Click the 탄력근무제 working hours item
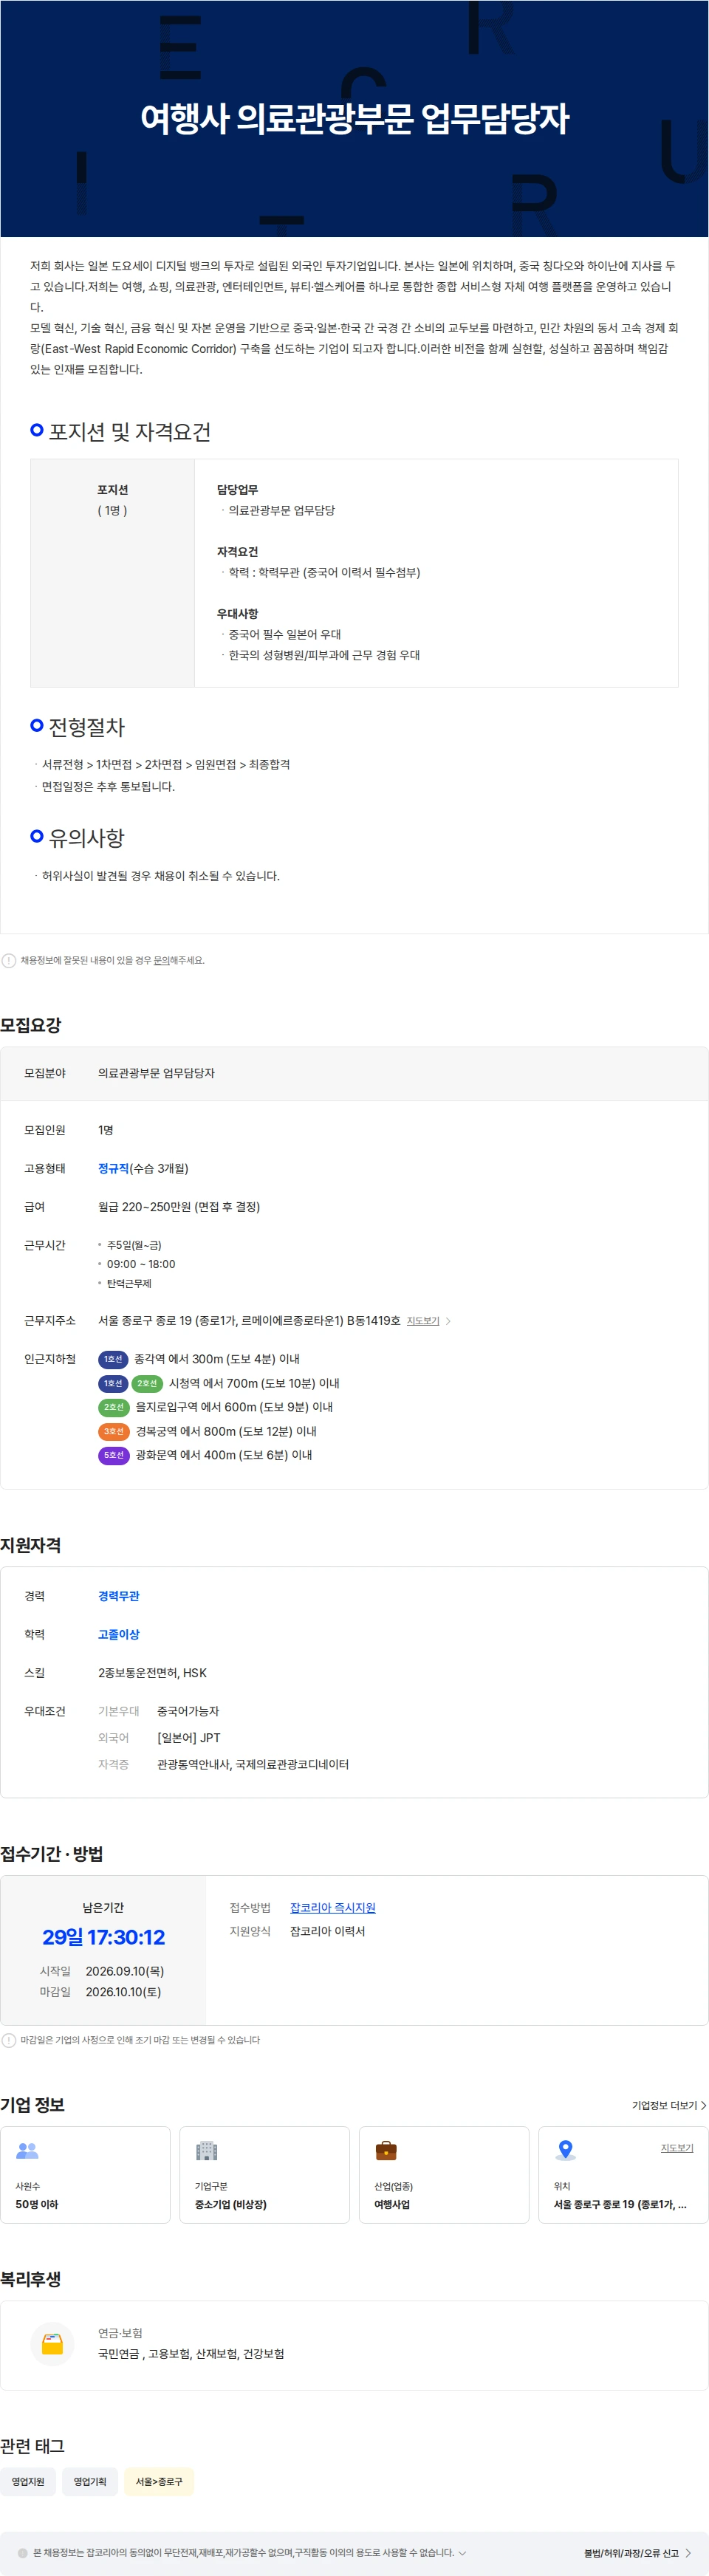This screenshot has height=2576, width=709. coord(129,1284)
